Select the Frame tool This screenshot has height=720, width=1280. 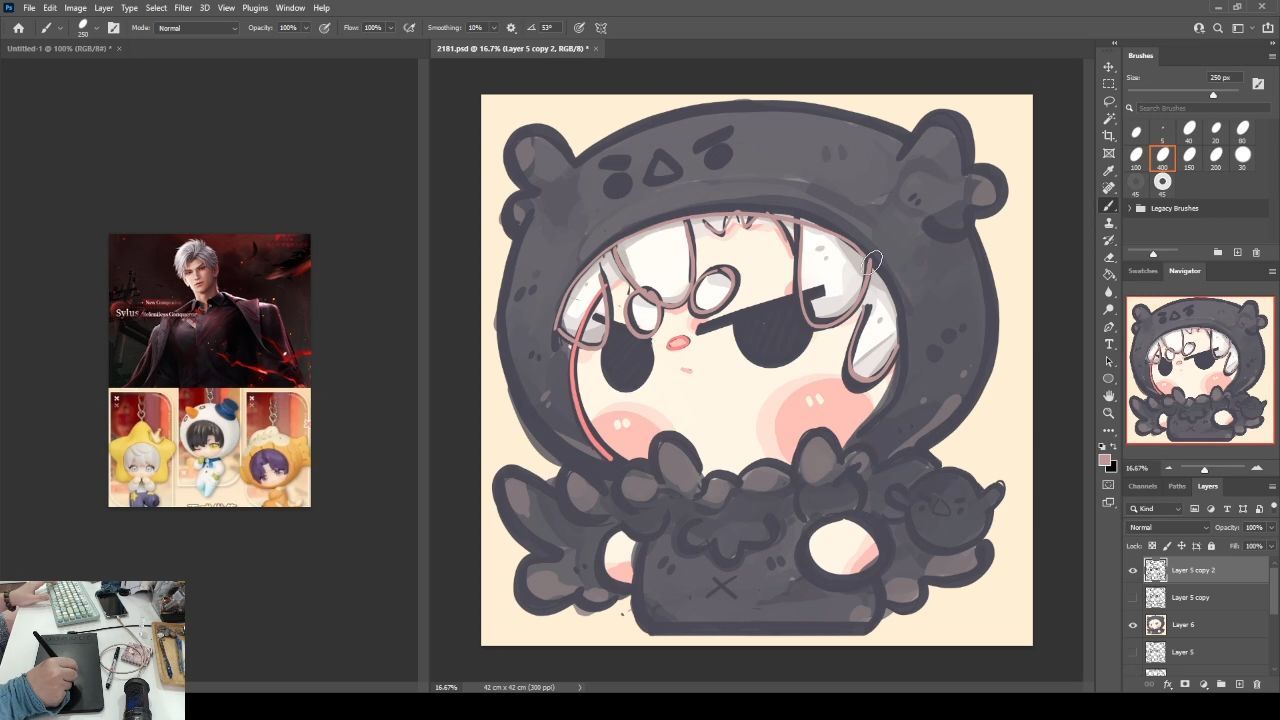(x=1109, y=153)
